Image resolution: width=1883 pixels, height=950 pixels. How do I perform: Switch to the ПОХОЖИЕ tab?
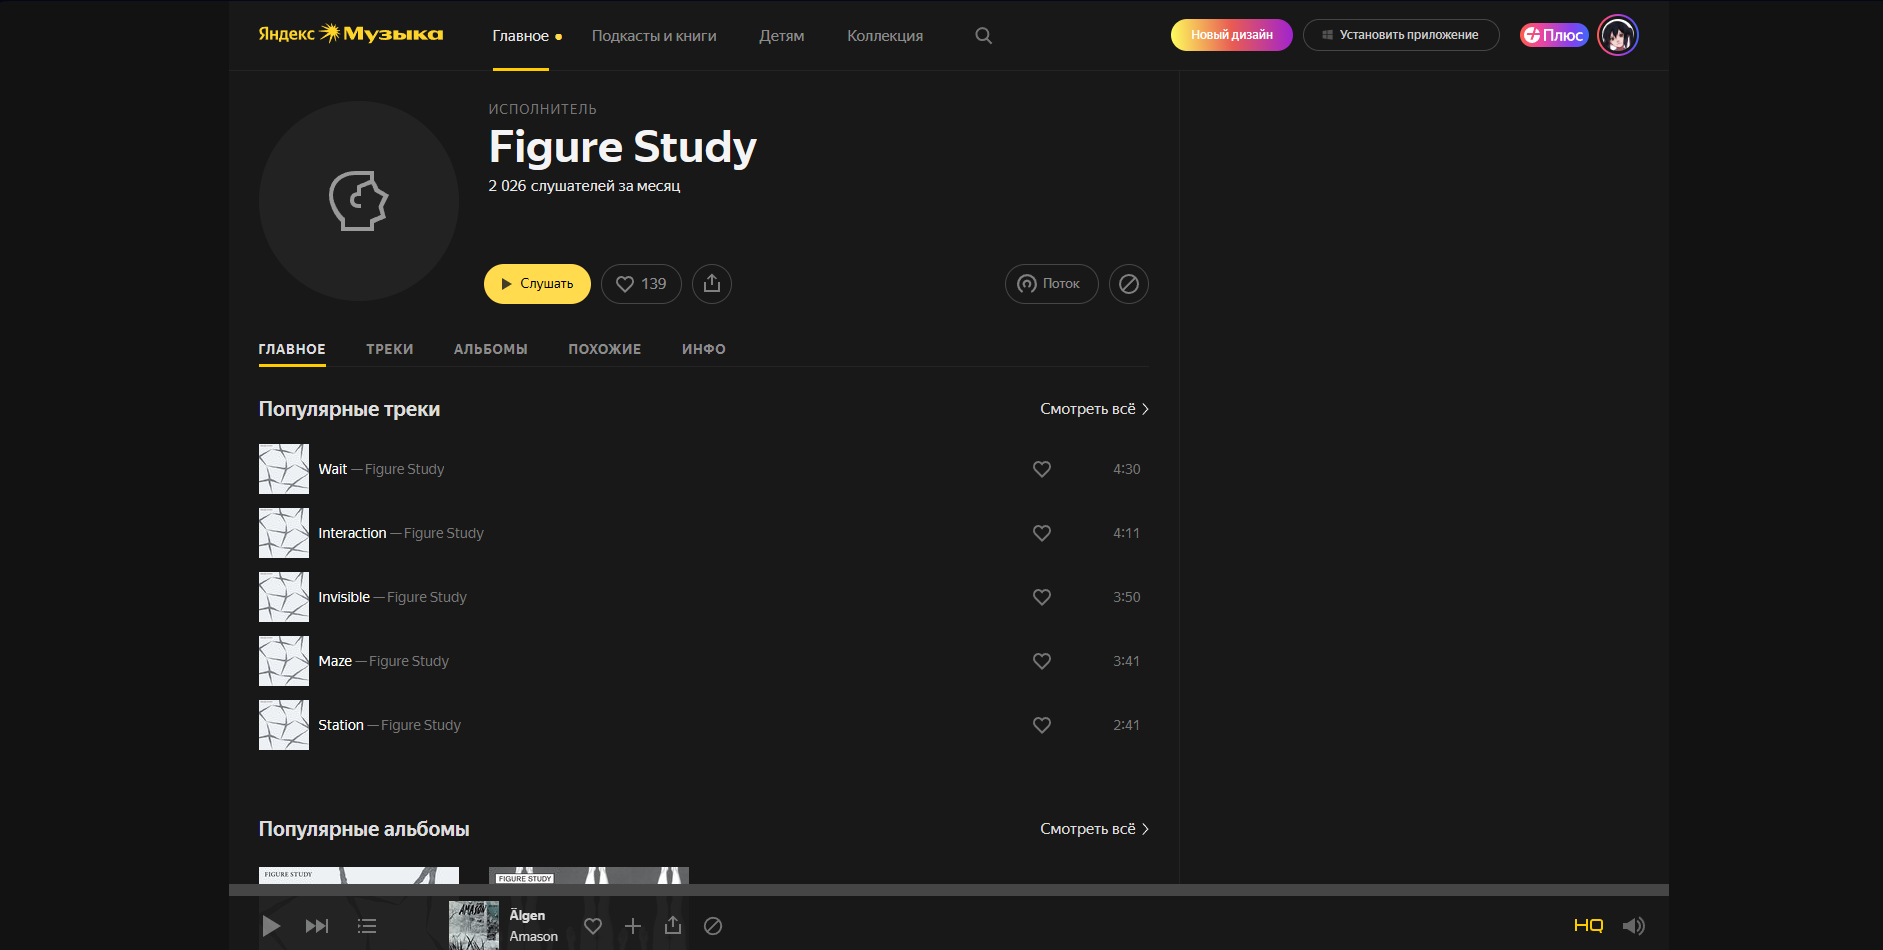[x=605, y=349]
